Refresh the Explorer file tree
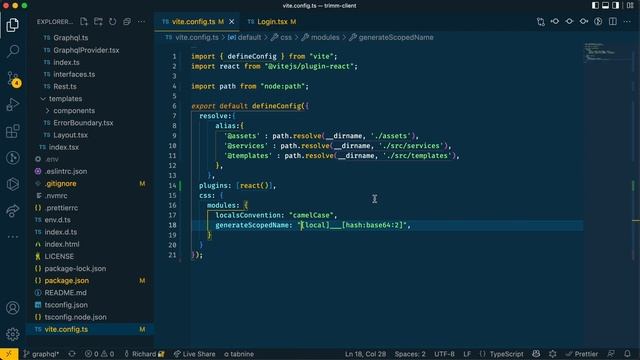 (x=113, y=22)
